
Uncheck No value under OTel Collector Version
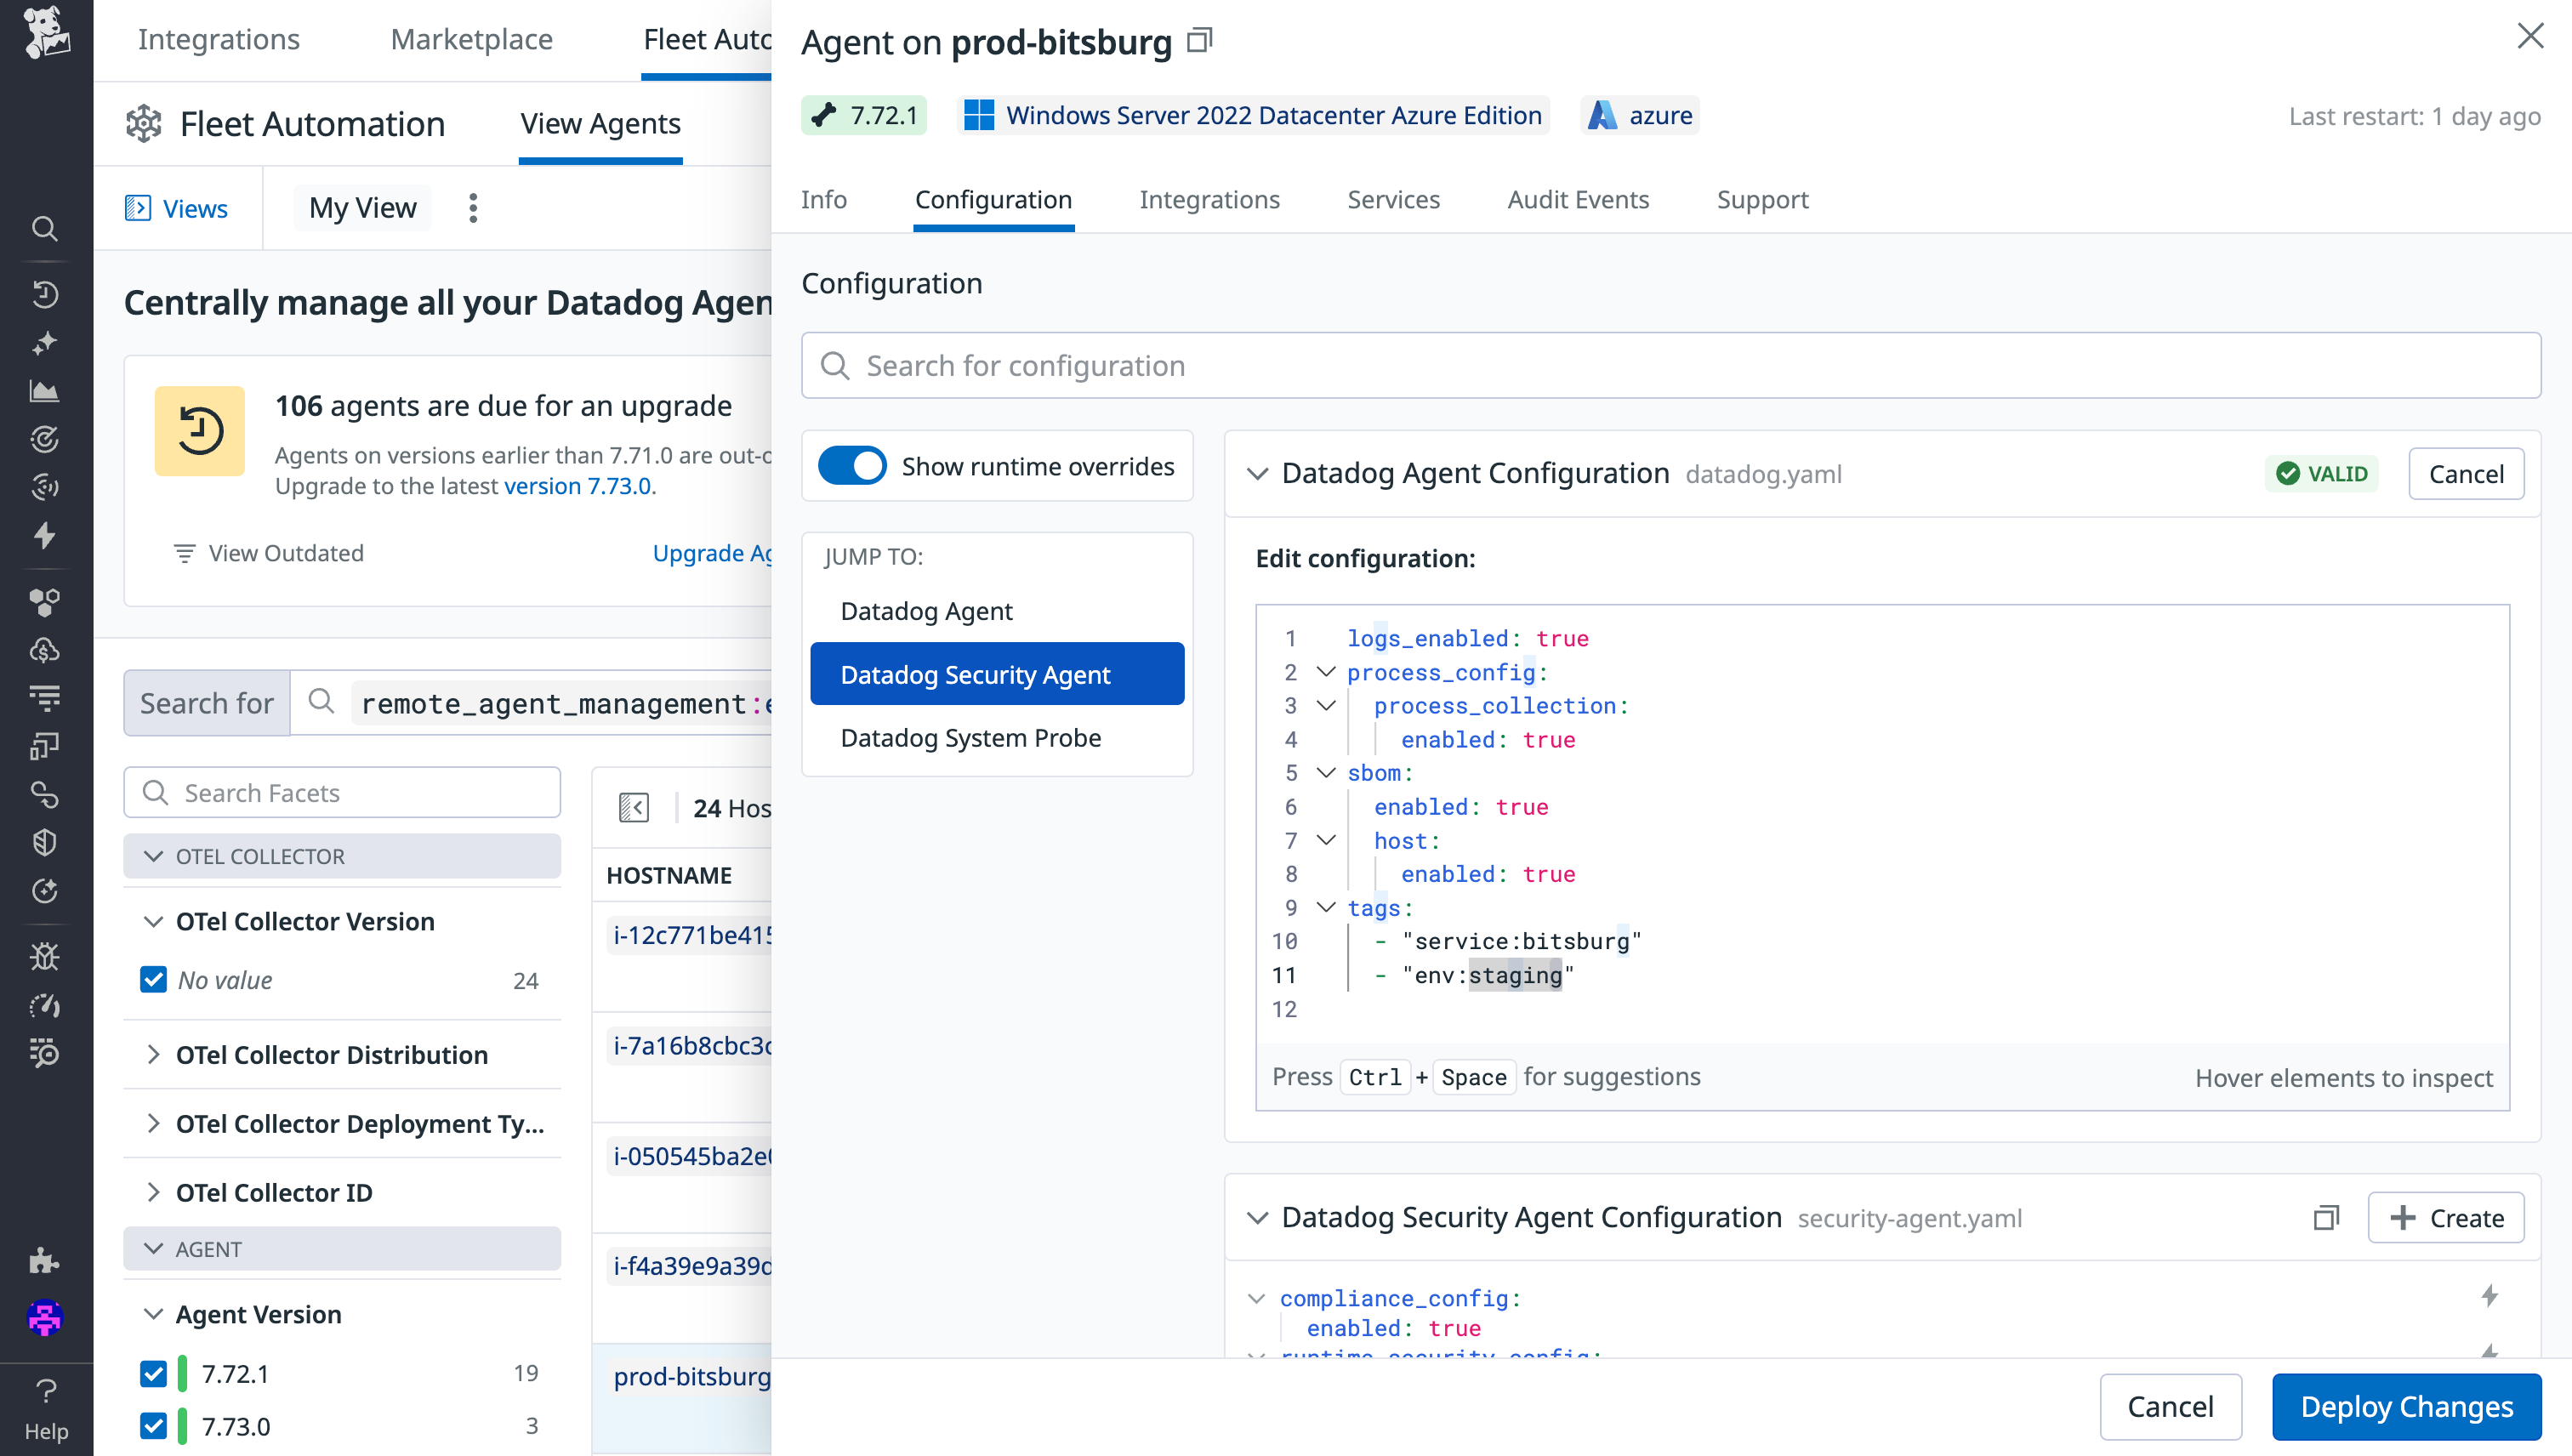[x=153, y=979]
